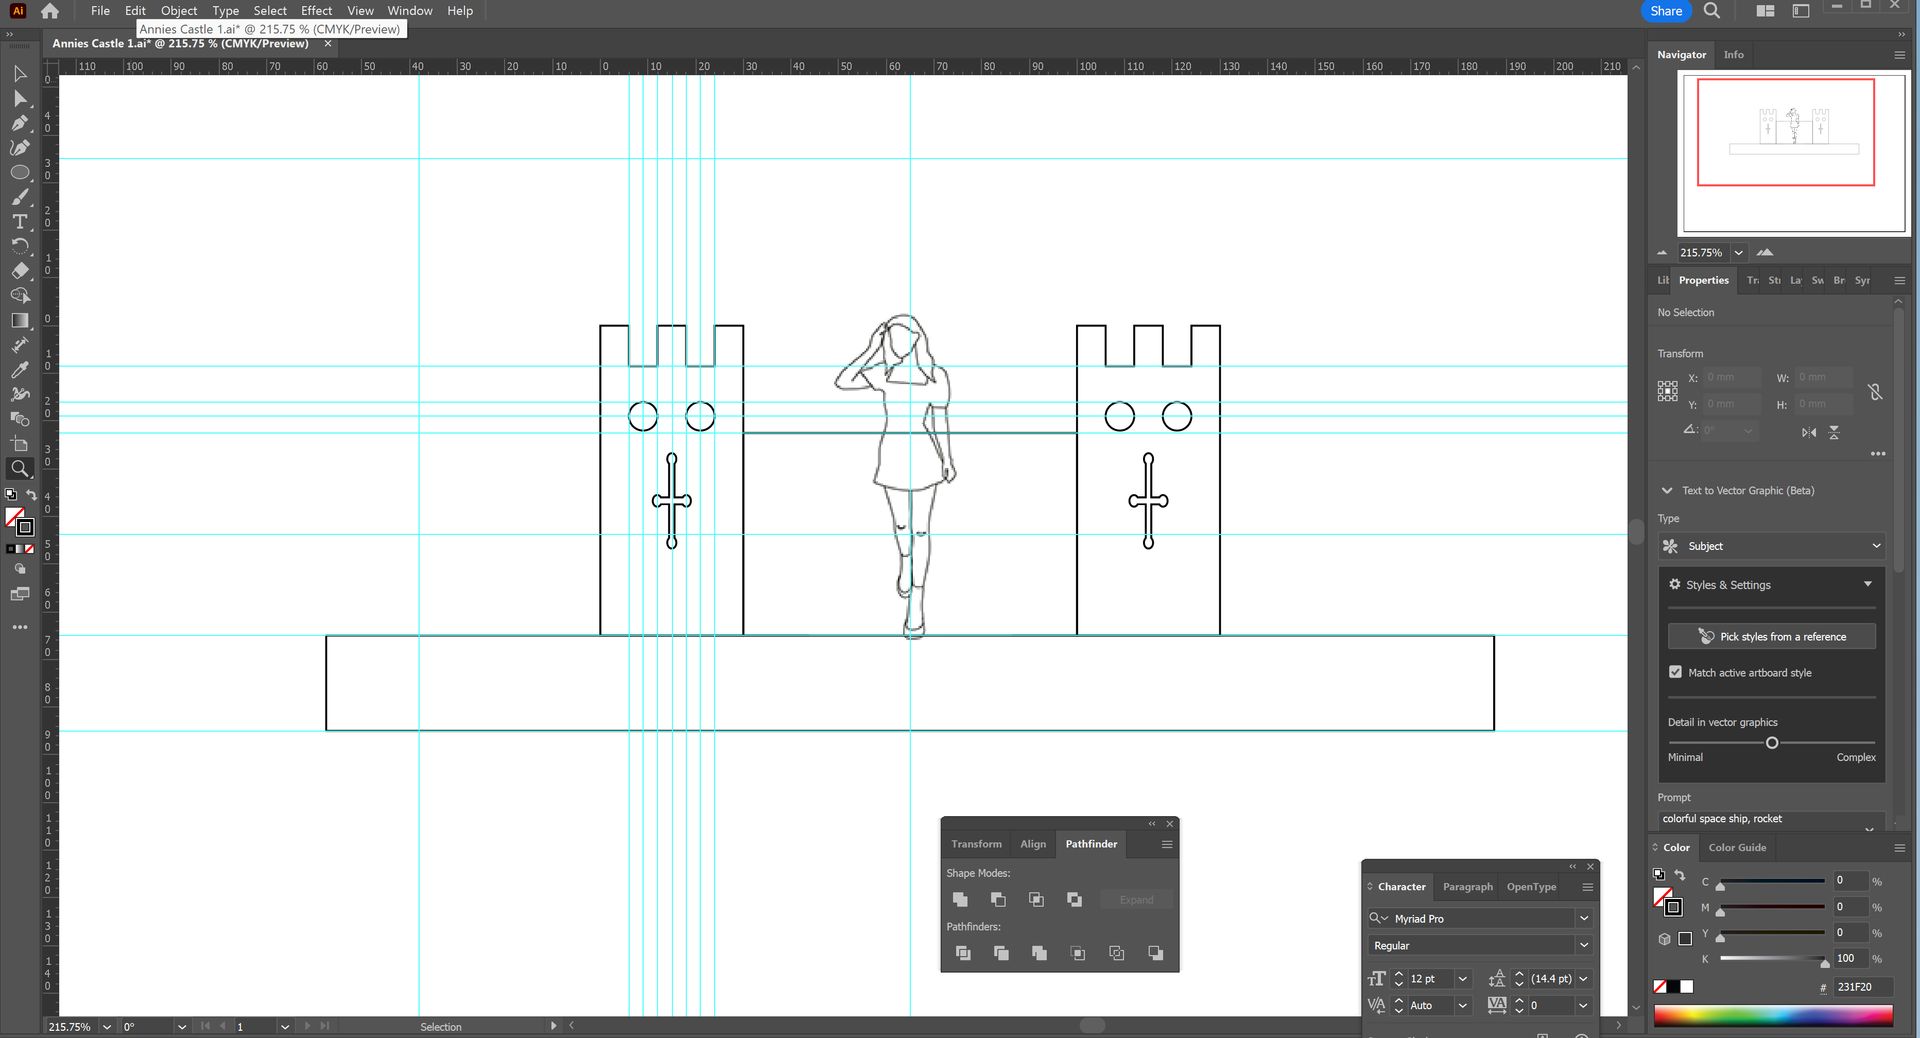Select the Pen tool
This screenshot has width=1920, height=1038.
pos(19,123)
